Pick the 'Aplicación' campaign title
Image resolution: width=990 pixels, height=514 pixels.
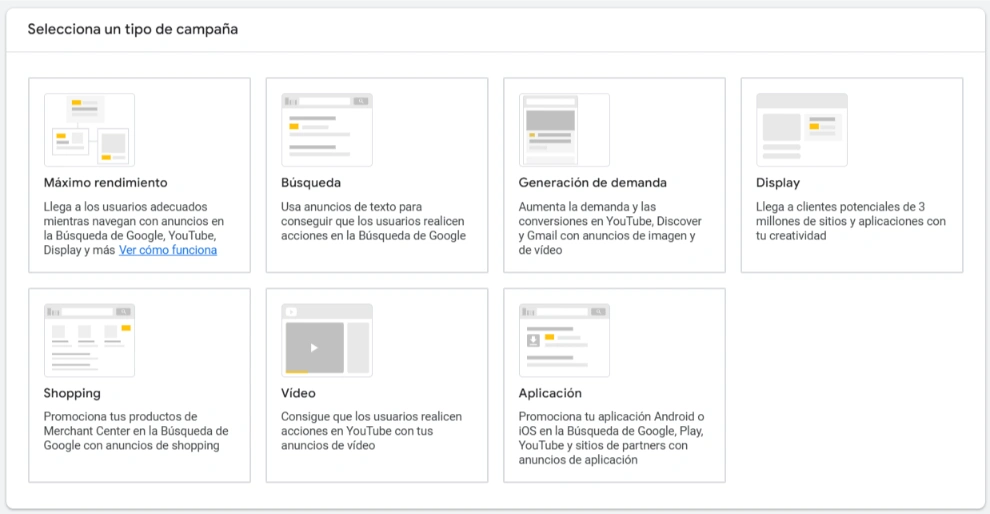(550, 393)
